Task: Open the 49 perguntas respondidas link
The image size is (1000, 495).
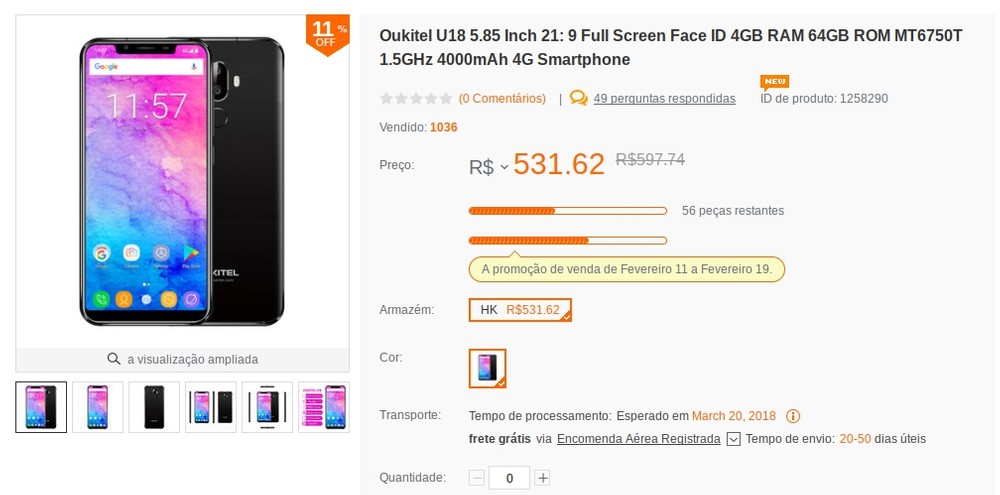Action: click(665, 99)
